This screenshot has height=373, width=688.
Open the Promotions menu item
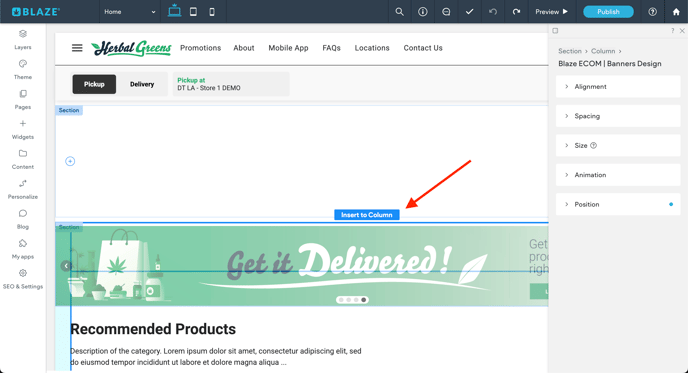pyautogui.click(x=201, y=48)
